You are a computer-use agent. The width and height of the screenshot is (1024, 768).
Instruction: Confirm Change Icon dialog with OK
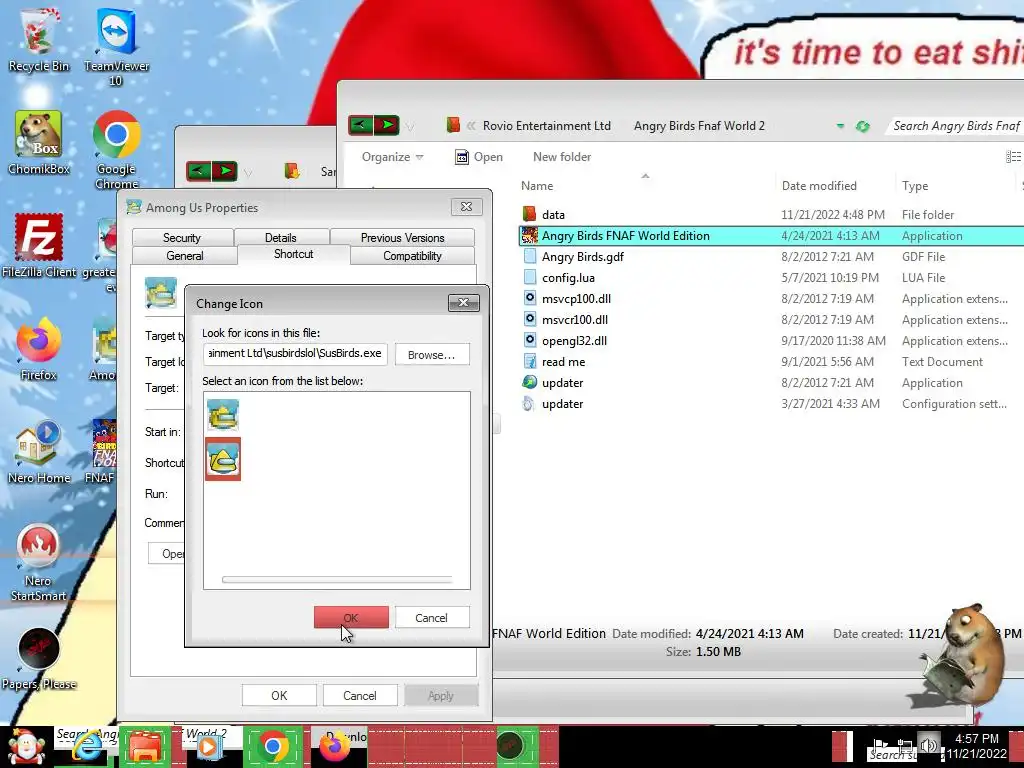point(351,618)
